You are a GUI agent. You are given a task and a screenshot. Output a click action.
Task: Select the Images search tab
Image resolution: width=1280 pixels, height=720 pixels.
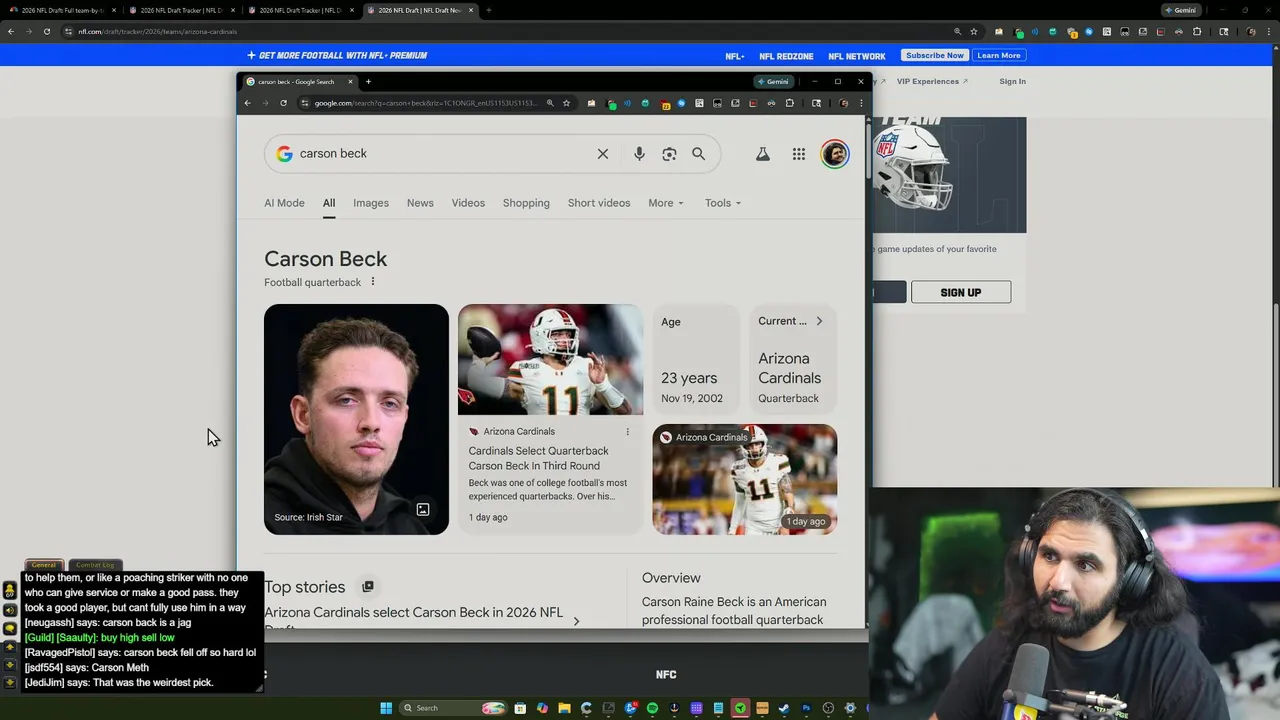coord(371,203)
